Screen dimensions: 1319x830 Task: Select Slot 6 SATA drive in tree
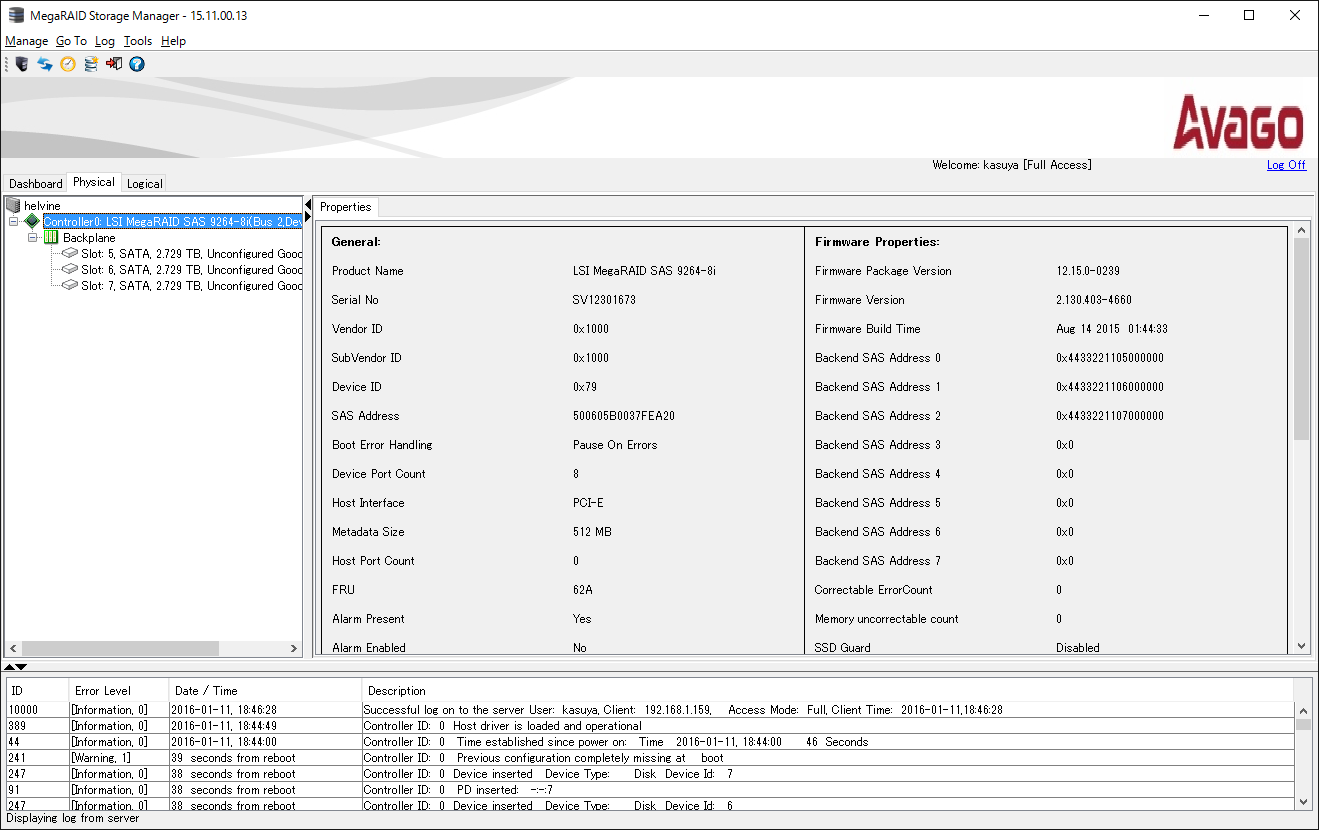pos(191,270)
